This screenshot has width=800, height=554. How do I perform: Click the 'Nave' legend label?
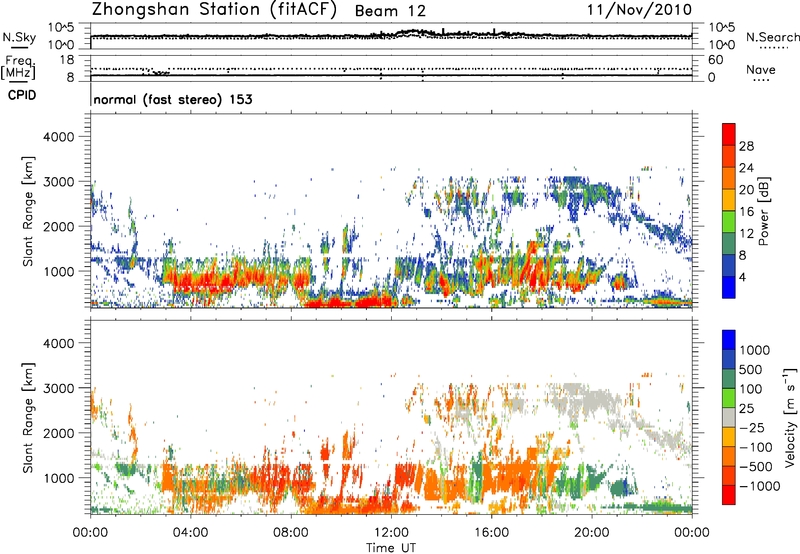(761, 69)
